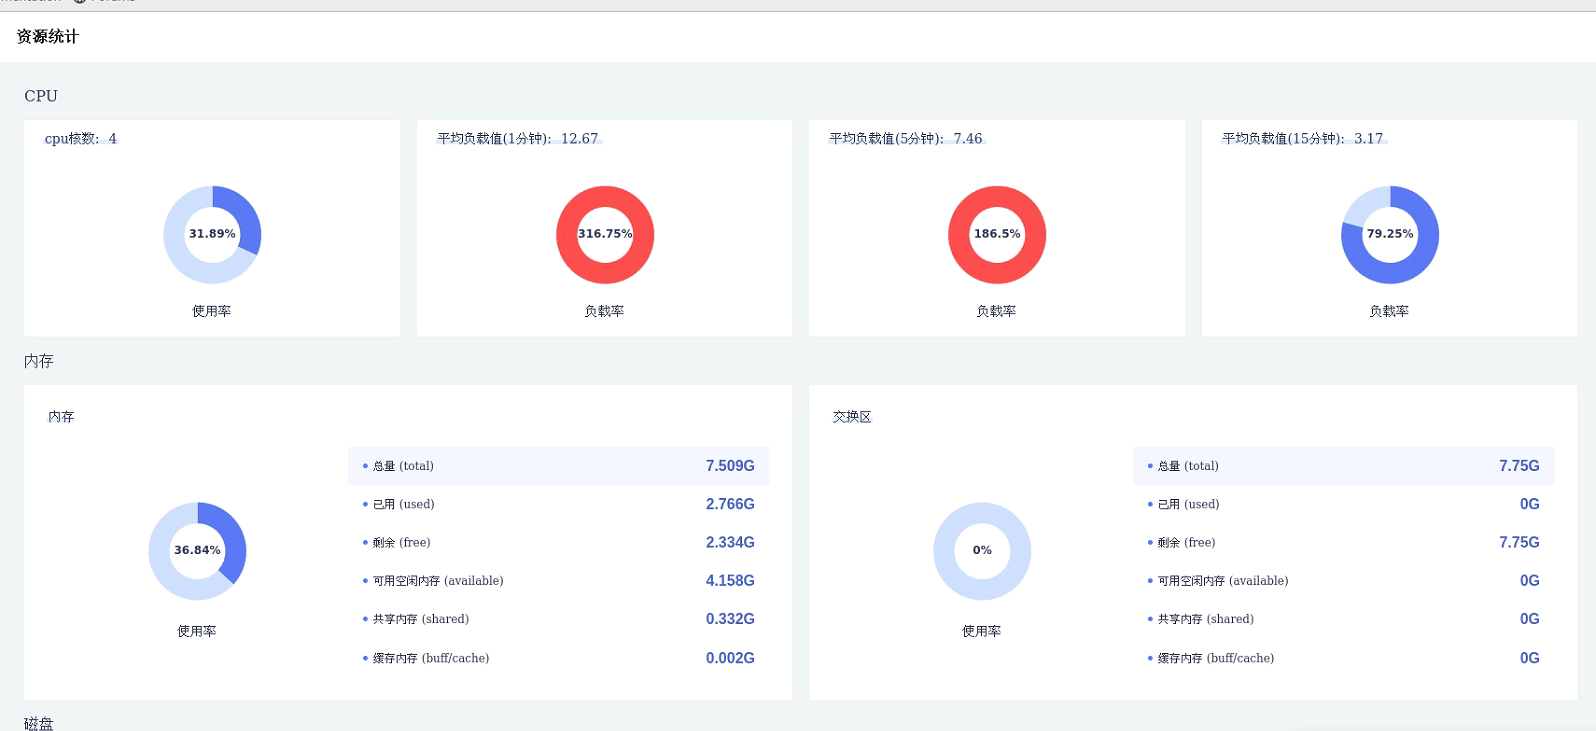This screenshot has height=731, width=1596.
Task: Click the 使用率 caption under CPU chart
Action: coord(212,311)
